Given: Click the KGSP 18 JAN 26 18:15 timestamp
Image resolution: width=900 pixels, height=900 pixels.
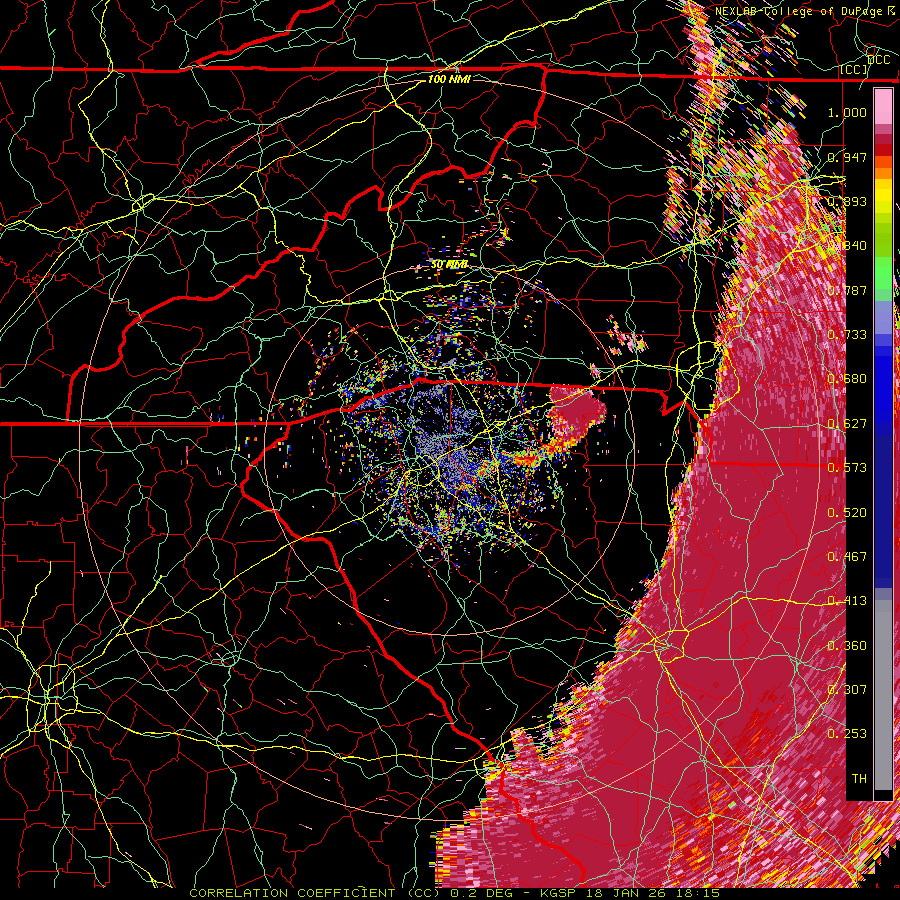Looking at the screenshot, I should 630,893.
